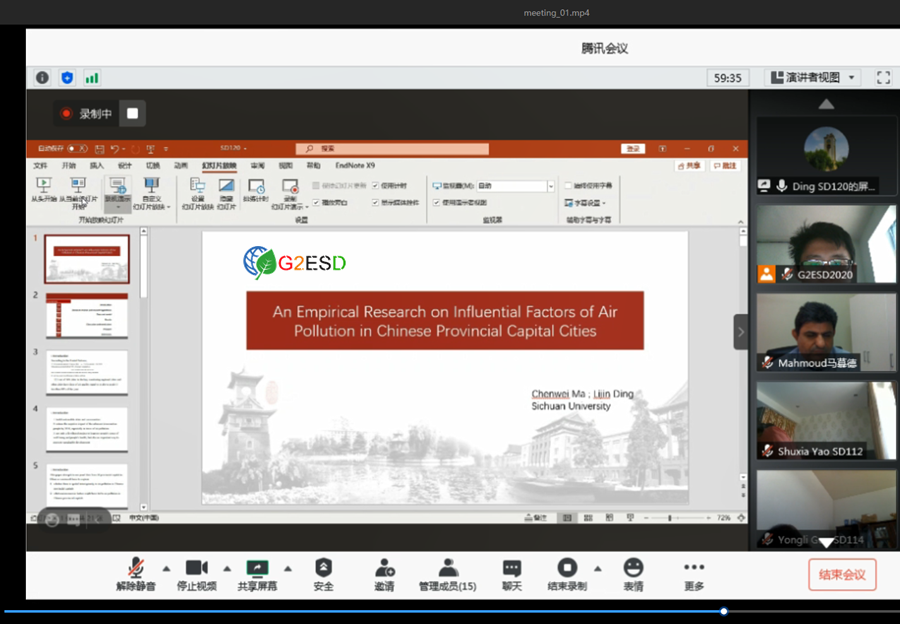Click the fullscreen icon beside 演讲者视图

883,77
